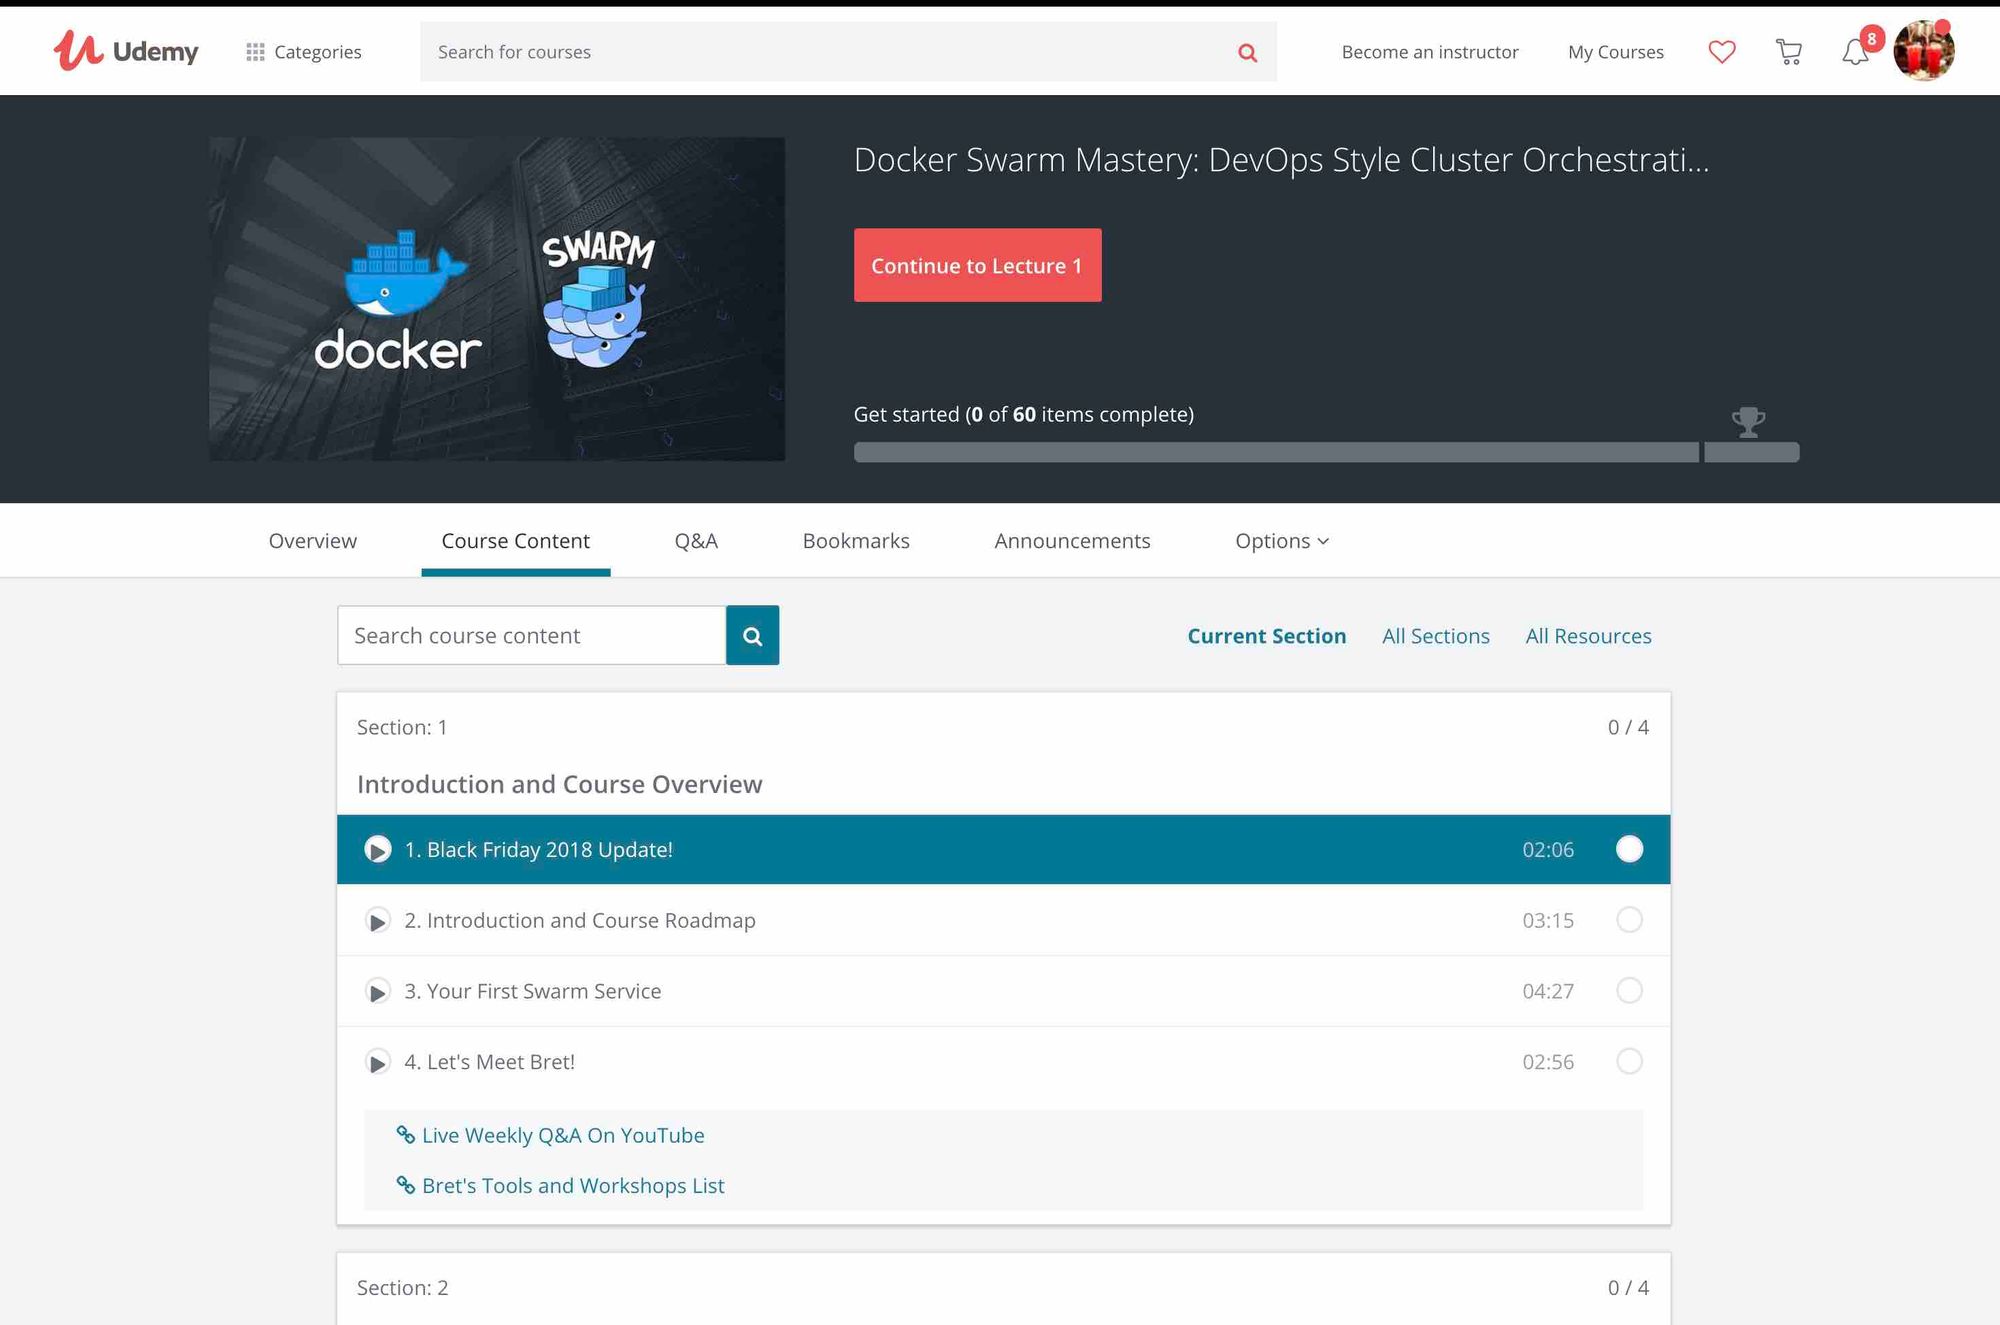Image resolution: width=2000 pixels, height=1325 pixels.
Task: Open the Wishlist heart icon
Action: 1722,51
